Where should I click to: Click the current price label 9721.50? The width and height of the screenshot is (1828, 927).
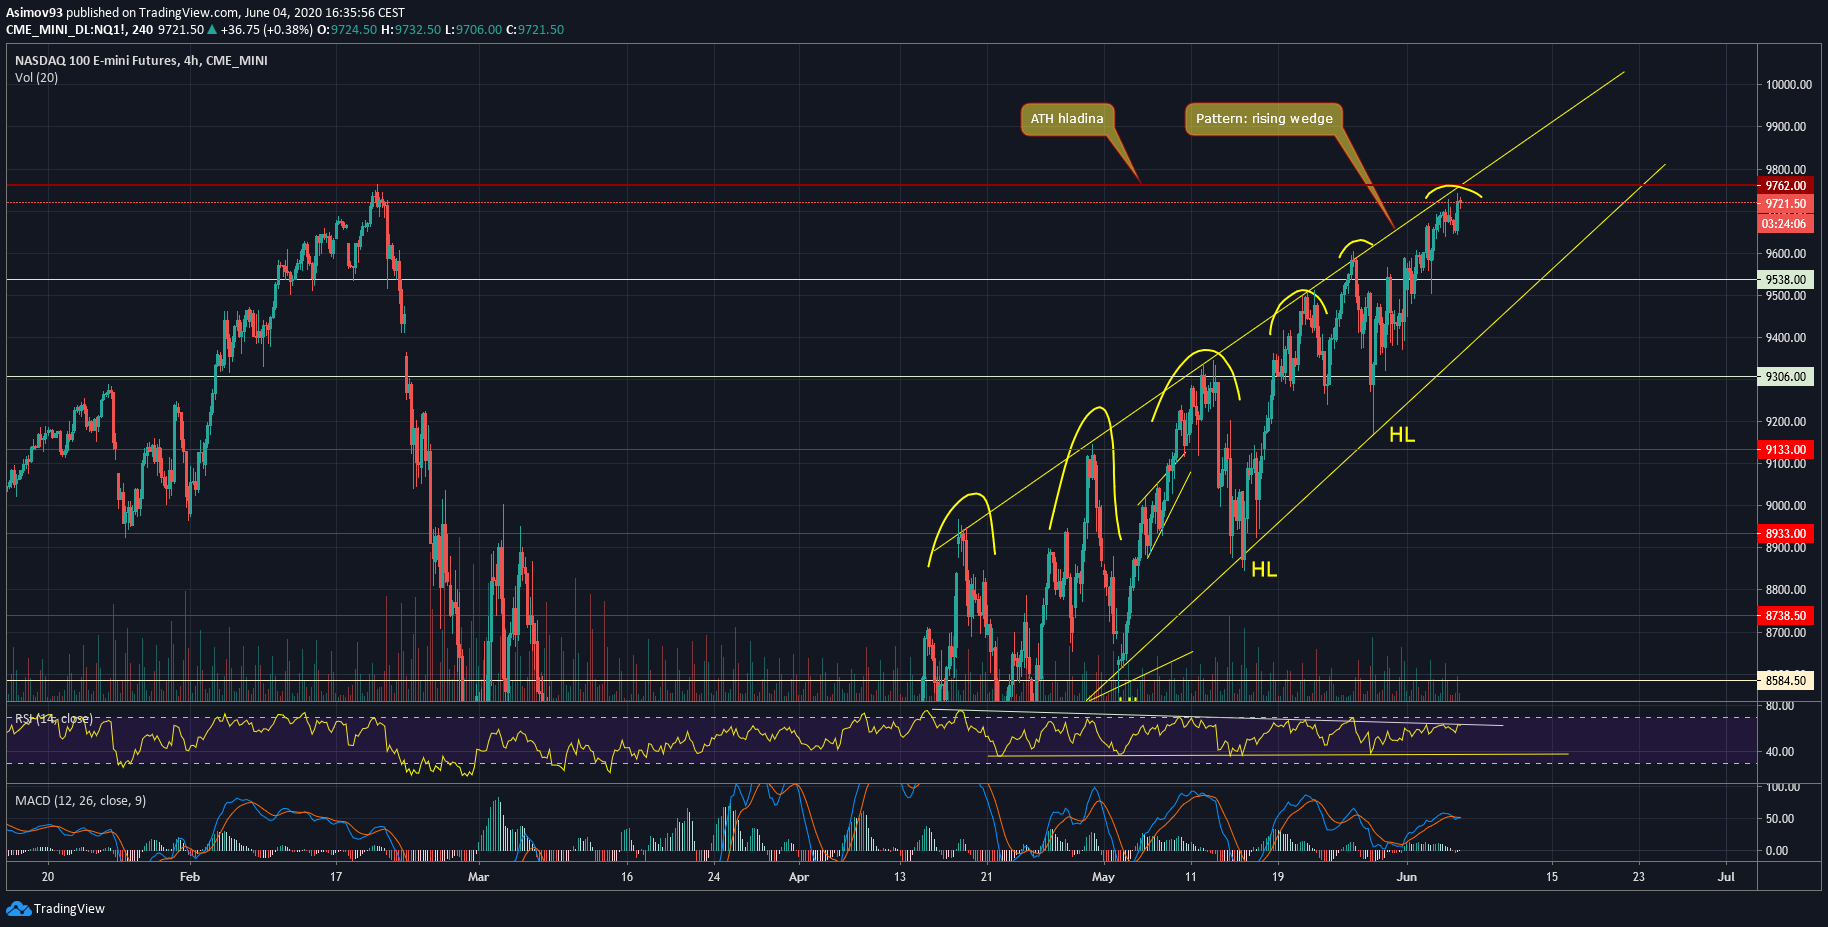tap(1786, 204)
